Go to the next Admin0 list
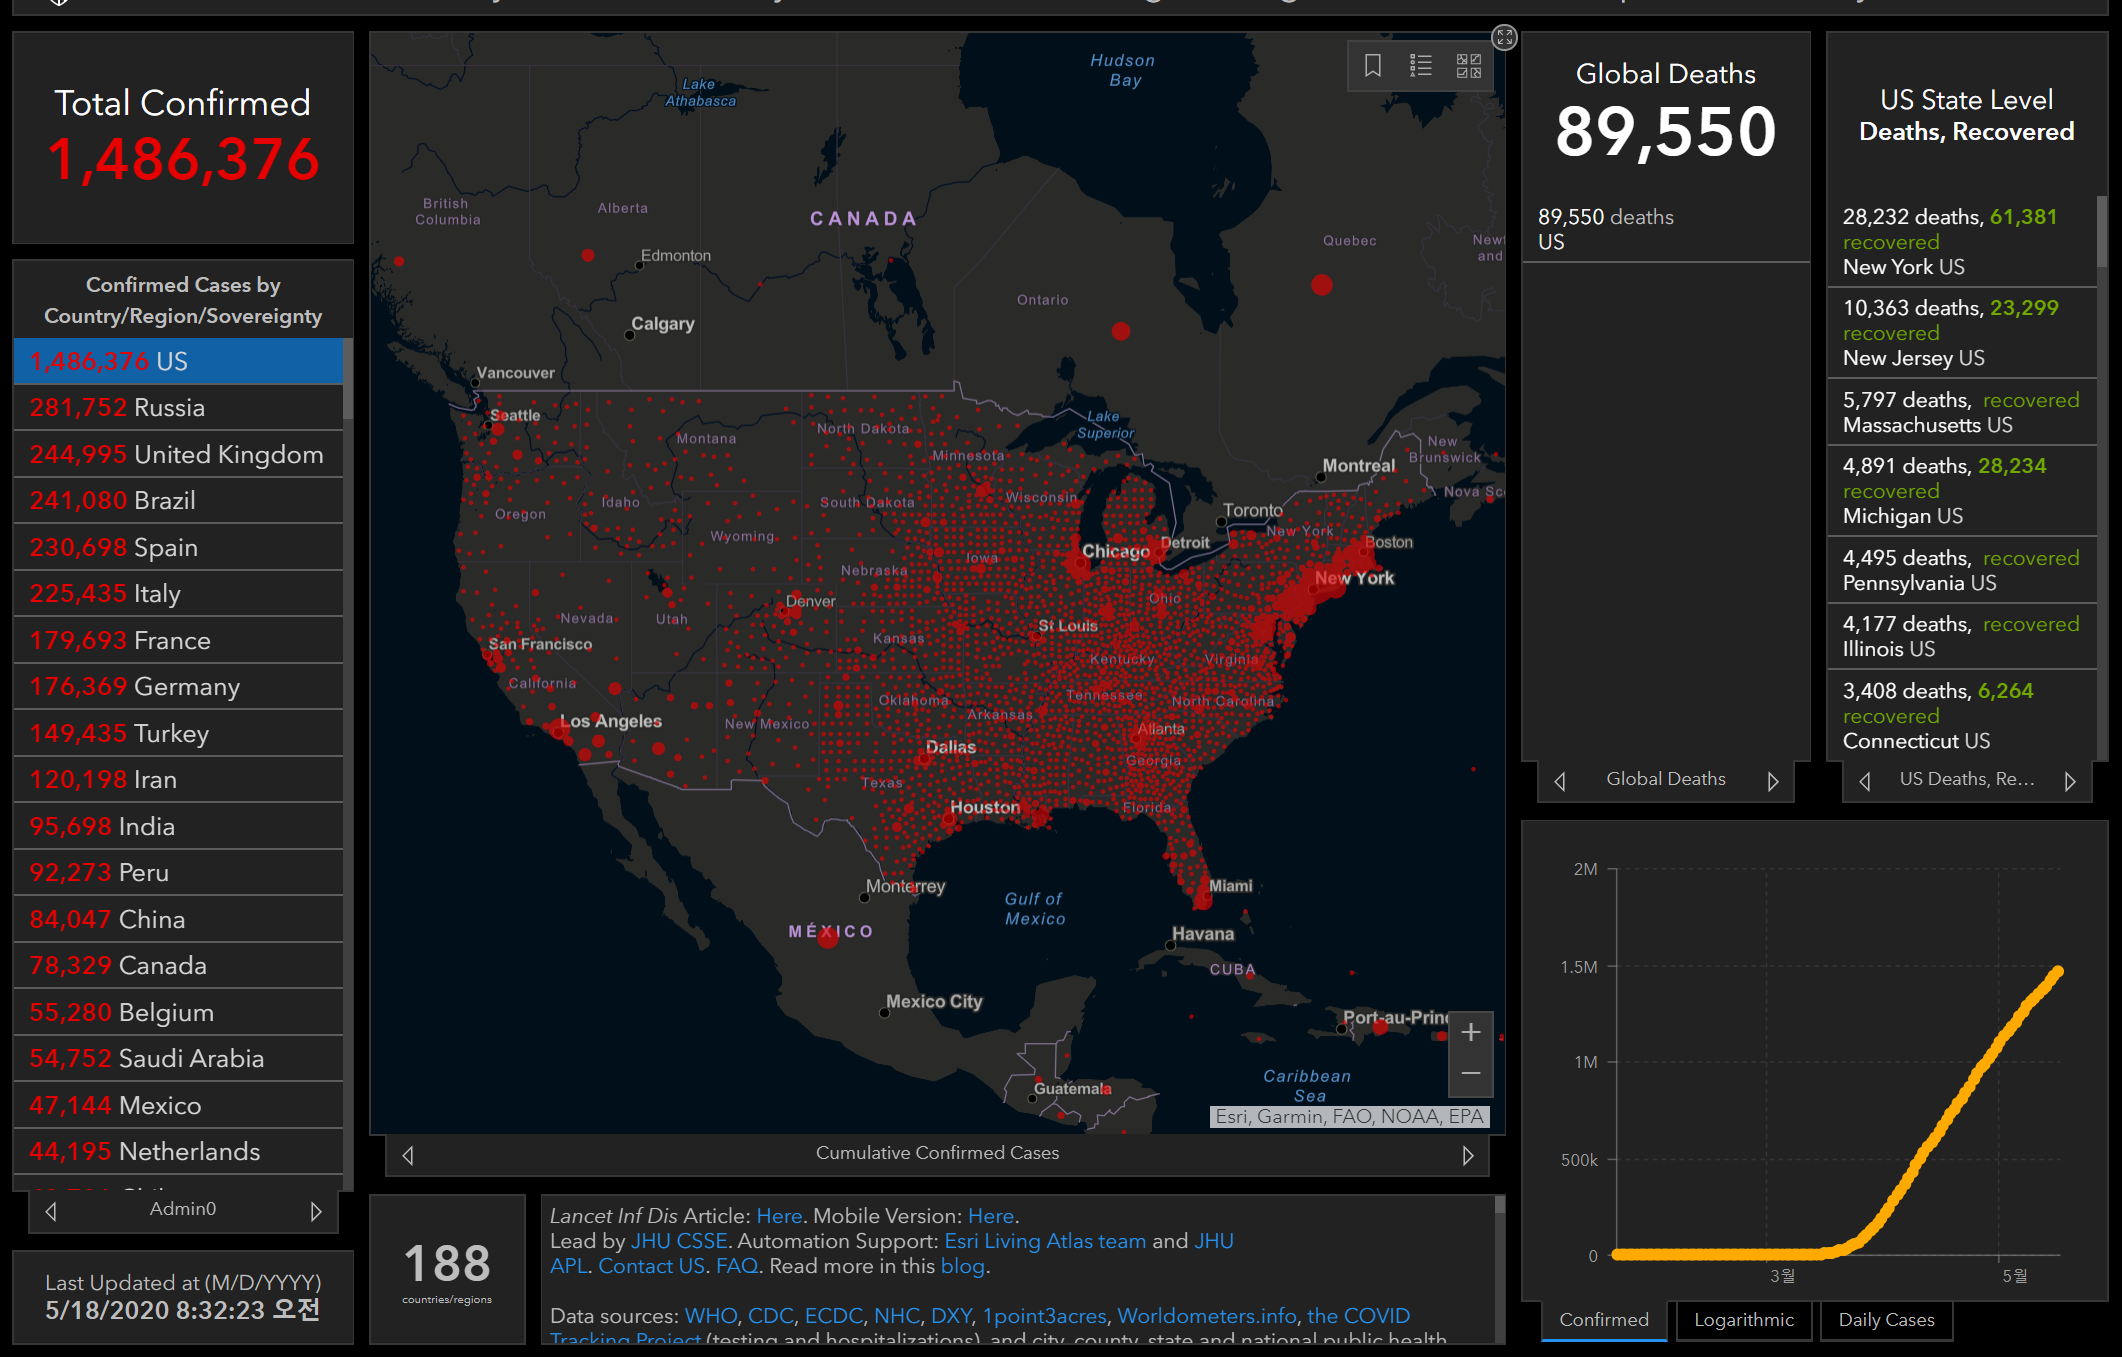This screenshot has width=2122, height=1357. click(x=316, y=1211)
